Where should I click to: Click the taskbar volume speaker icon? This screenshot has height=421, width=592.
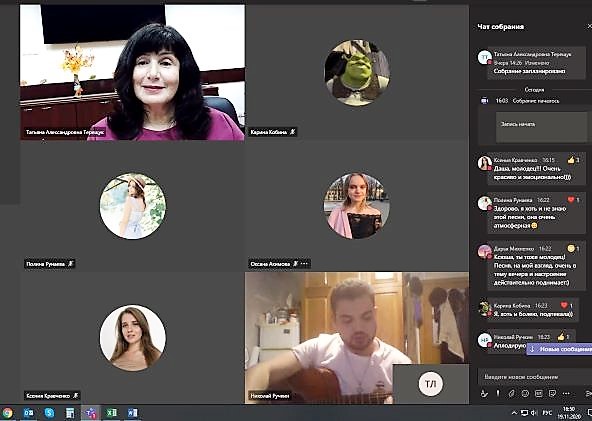click(534, 413)
